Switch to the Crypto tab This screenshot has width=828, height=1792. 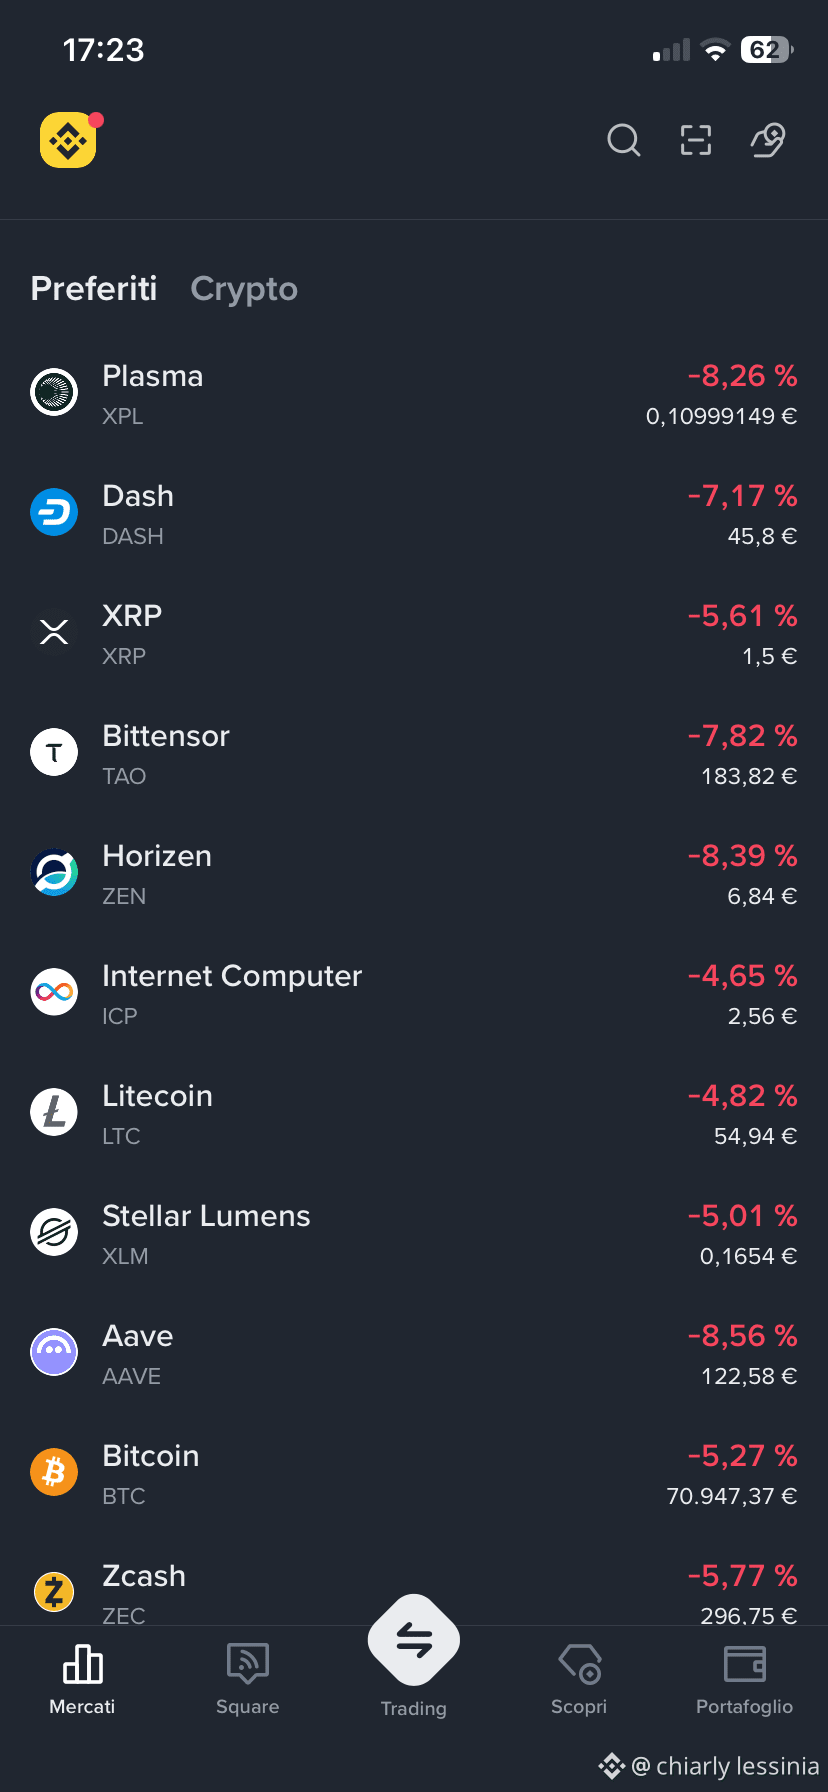tap(244, 289)
